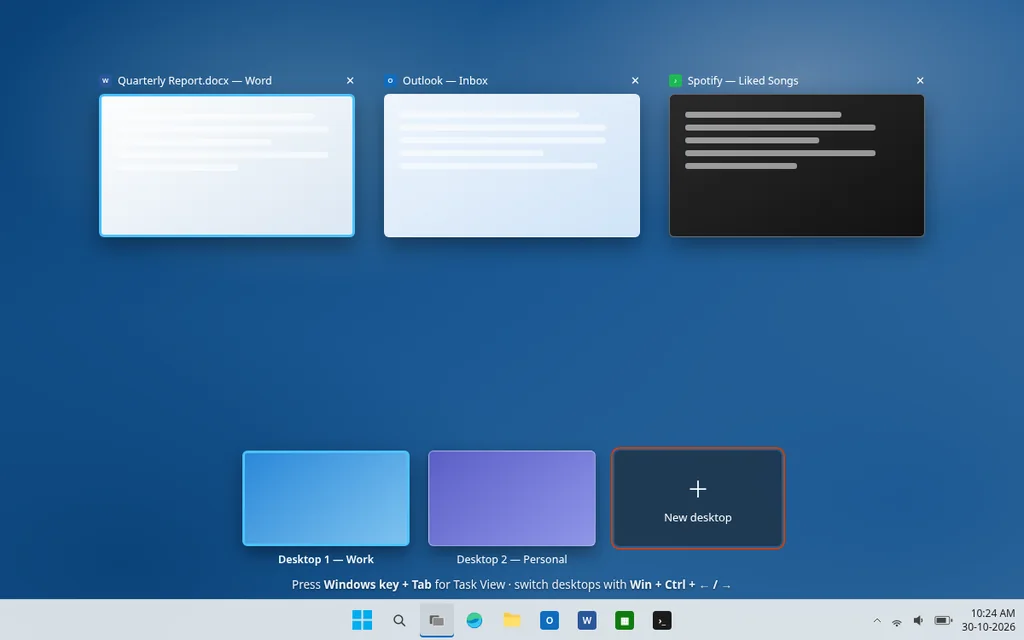Switch to the Spotify Liked Songs thumbnail

[797, 165]
